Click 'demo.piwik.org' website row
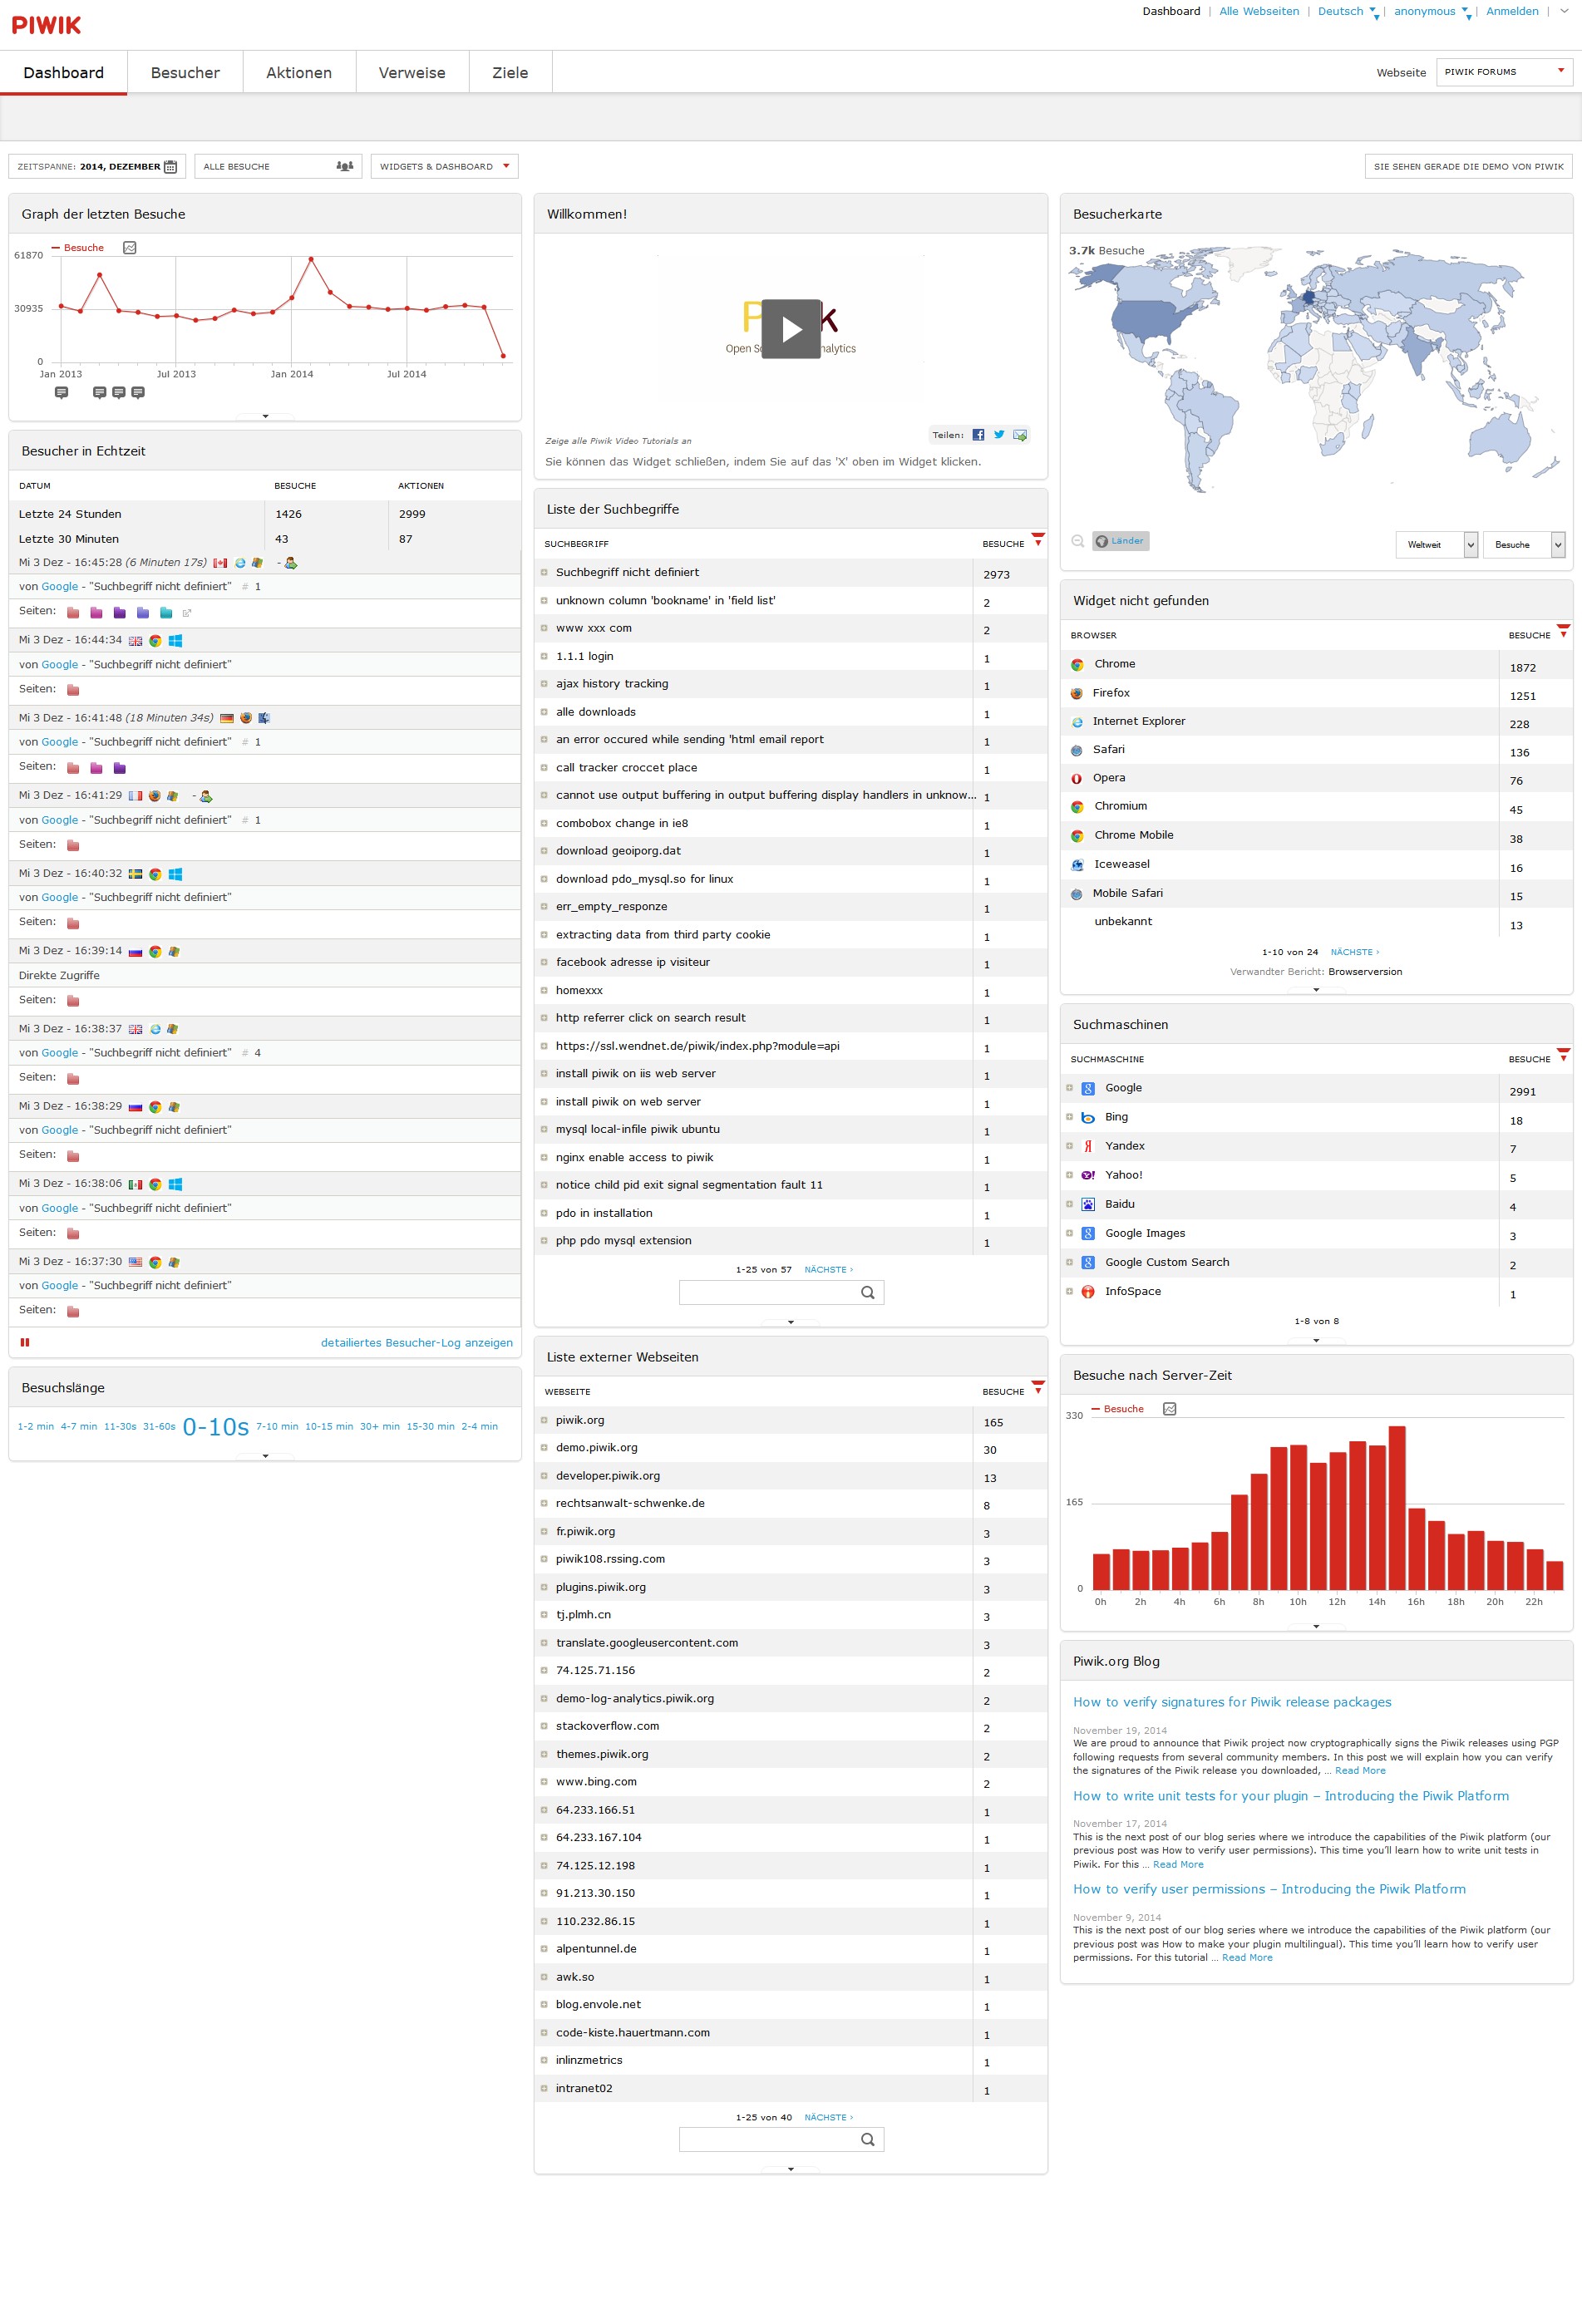Viewport: 1582px width, 2324px height. click(x=790, y=1448)
